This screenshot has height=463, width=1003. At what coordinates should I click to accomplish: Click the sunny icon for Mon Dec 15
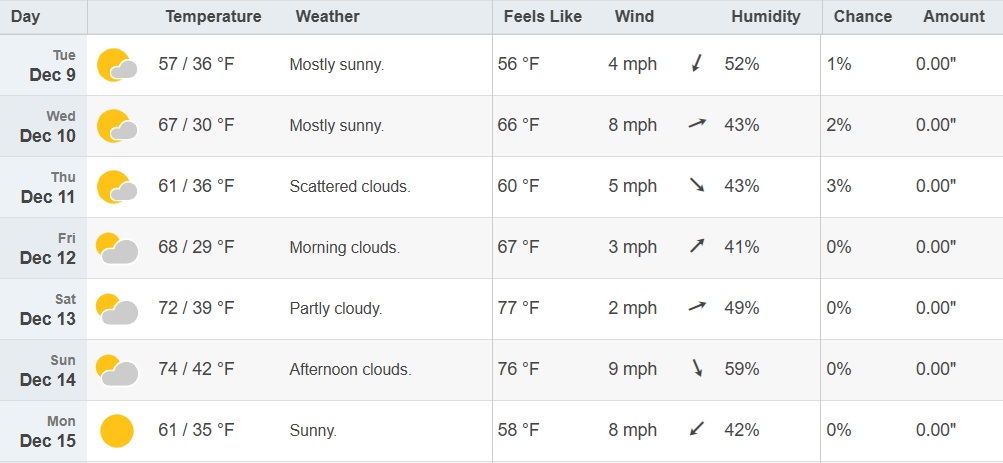116,431
